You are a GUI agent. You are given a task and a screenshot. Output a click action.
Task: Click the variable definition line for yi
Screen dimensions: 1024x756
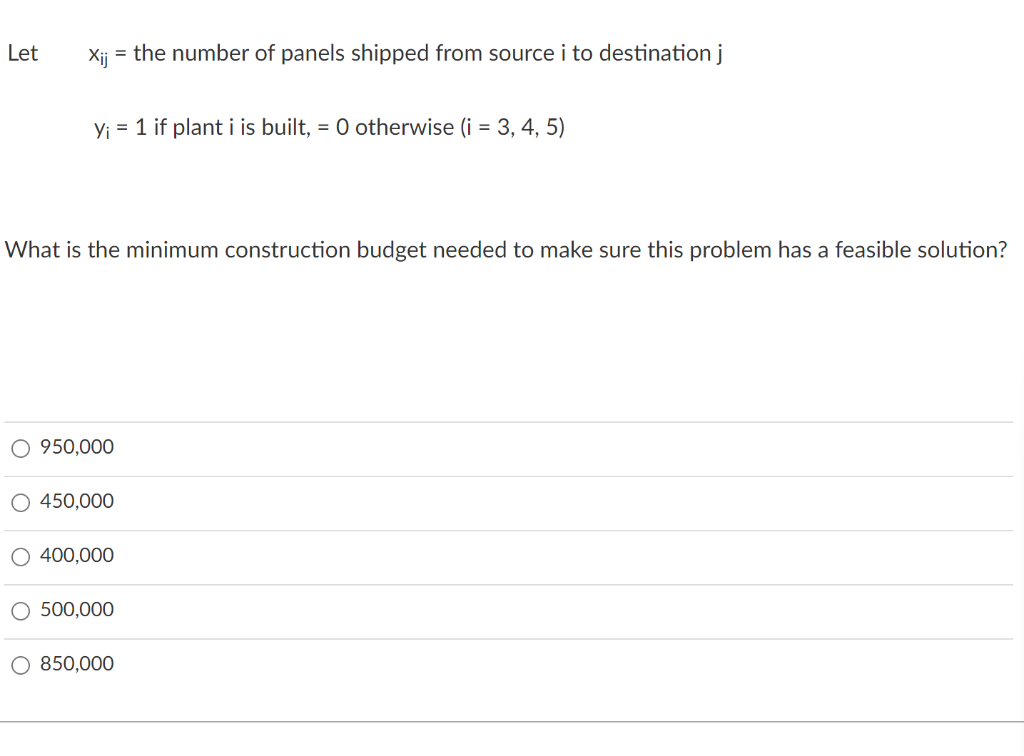click(x=330, y=127)
